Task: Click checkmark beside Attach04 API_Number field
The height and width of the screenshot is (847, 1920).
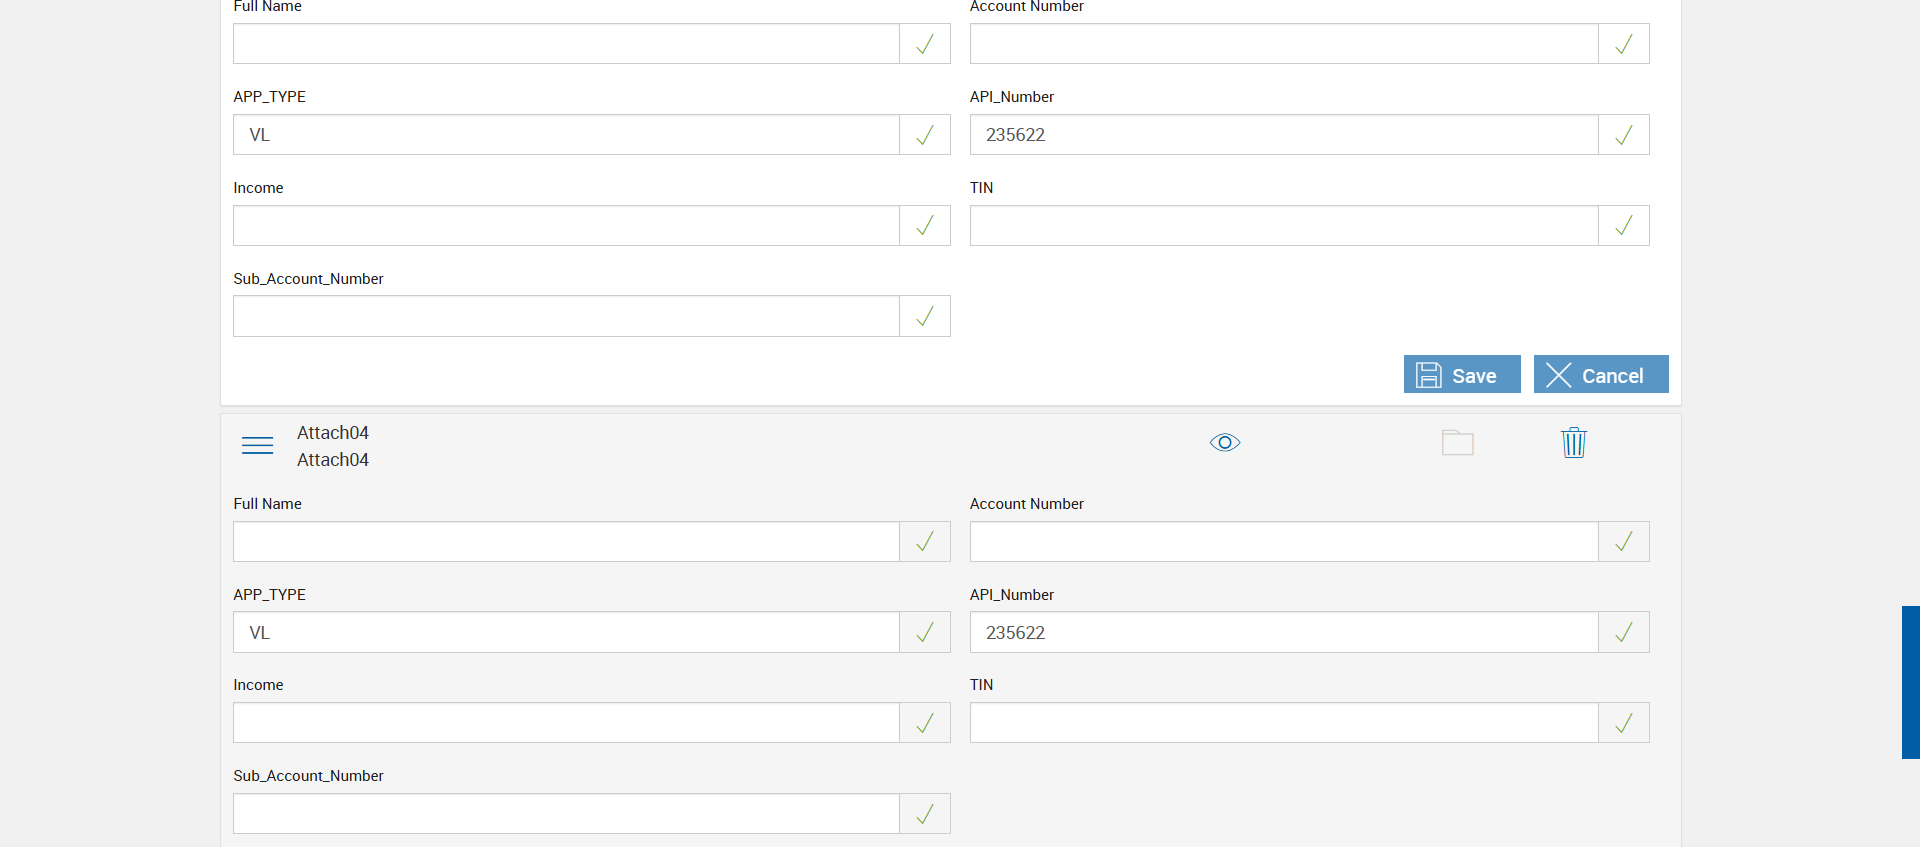Action: point(1623,633)
